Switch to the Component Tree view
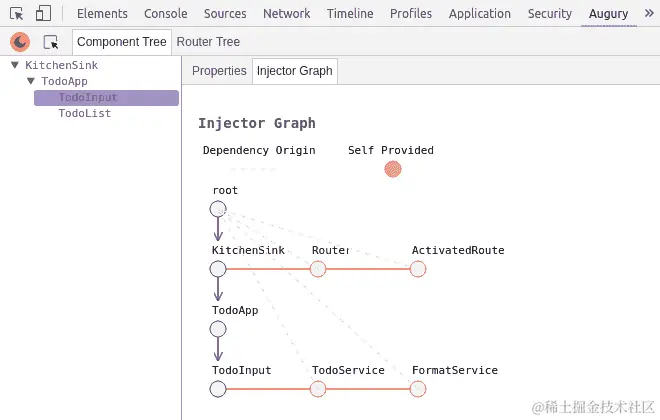The width and height of the screenshot is (660, 420). point(122,42)
